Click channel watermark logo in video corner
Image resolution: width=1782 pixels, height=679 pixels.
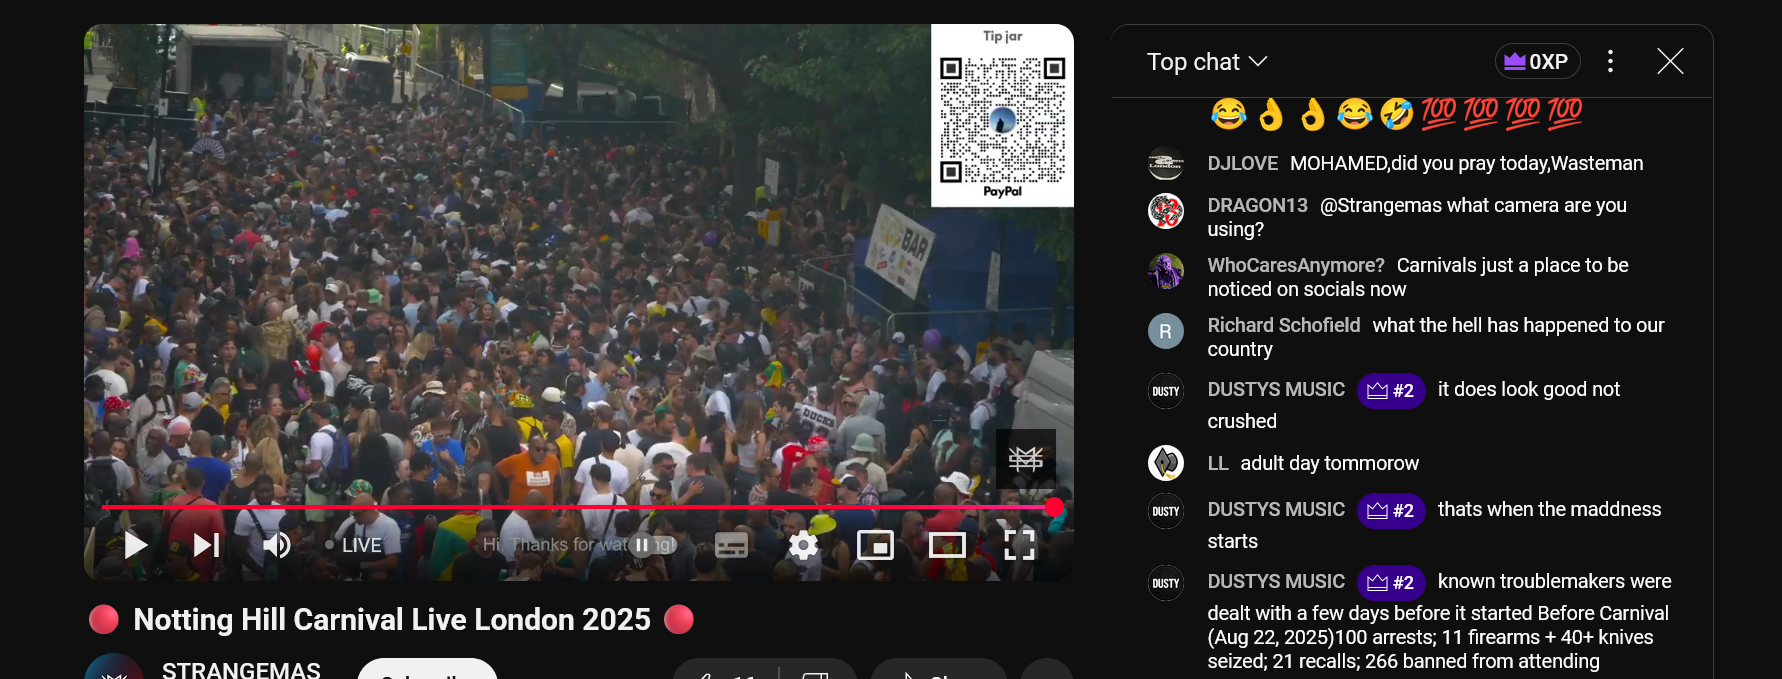coord(1026,458)
